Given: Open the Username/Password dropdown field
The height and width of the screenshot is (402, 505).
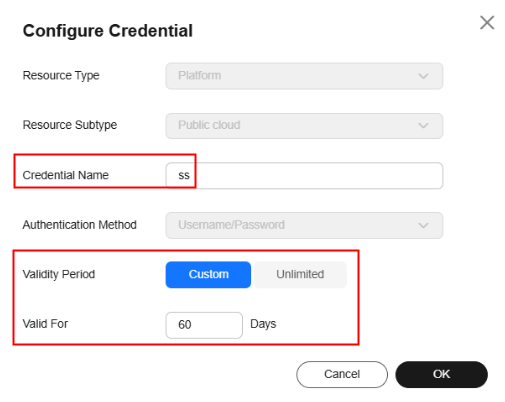Looking at the screenshot, I should [x=304, y=225].
